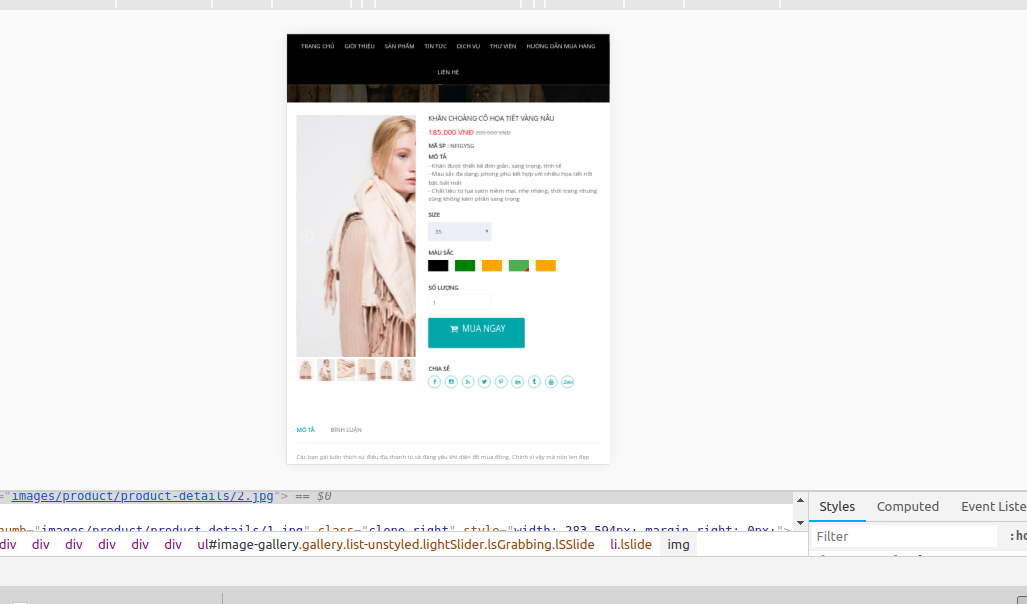Share via the Twitter icon
This screenshot has width=1027, height=604.
(484, 382)
